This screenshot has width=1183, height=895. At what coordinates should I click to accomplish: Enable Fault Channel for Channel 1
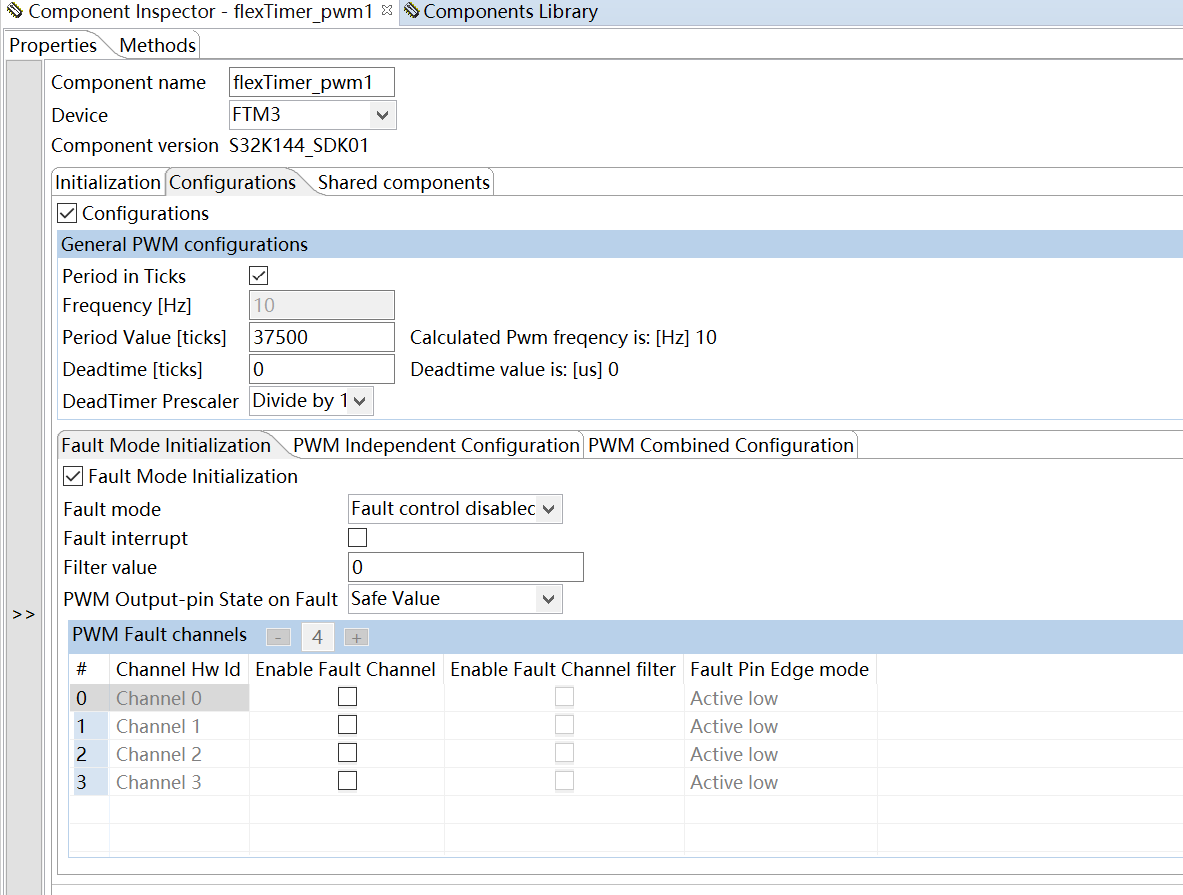(x=347, y=724)
